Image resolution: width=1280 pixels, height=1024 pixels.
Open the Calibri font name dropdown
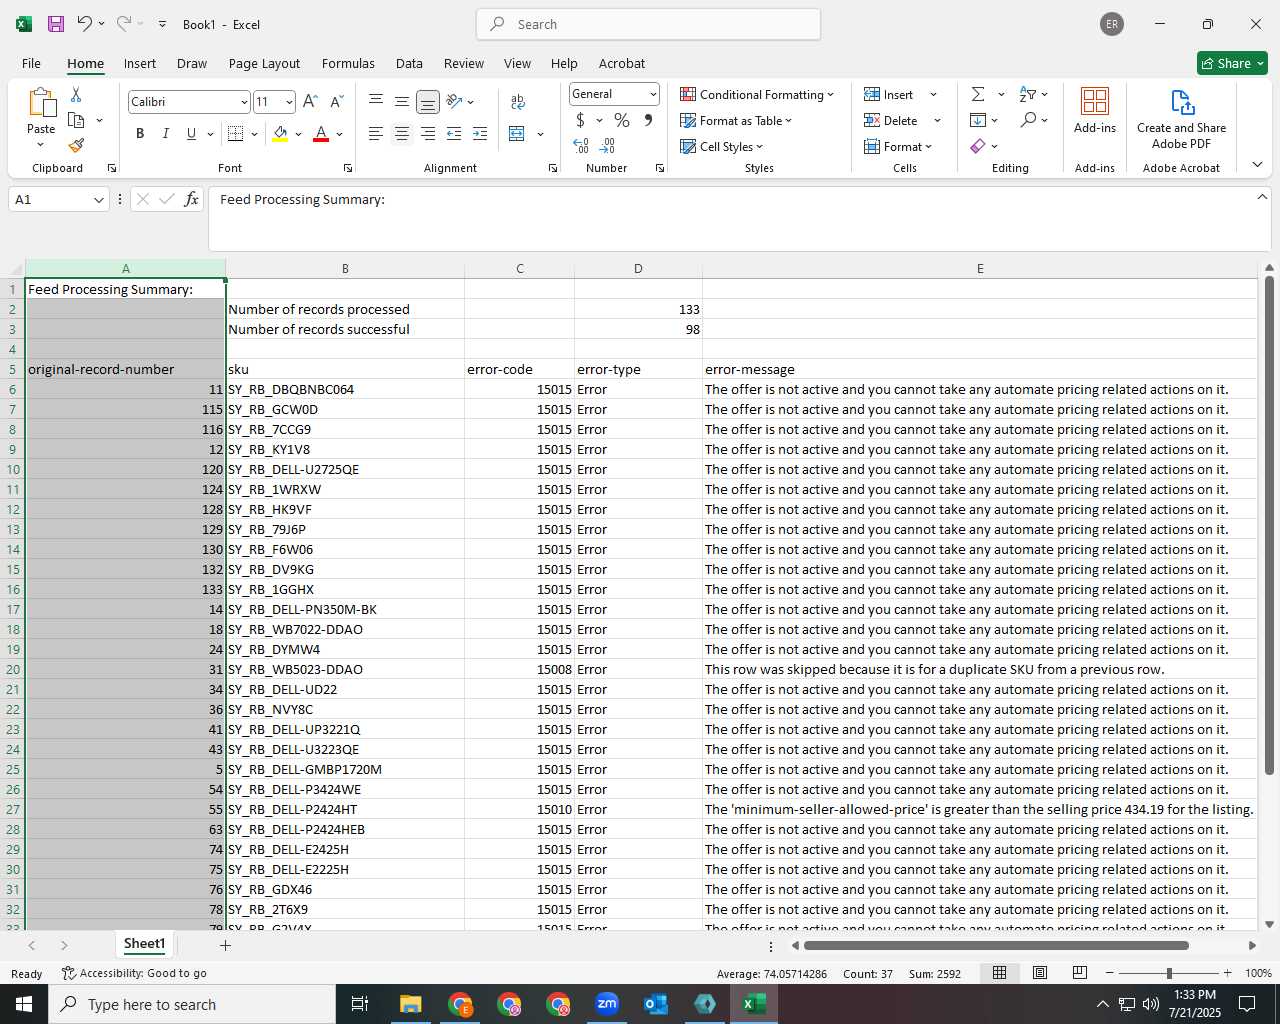[244, 102]
